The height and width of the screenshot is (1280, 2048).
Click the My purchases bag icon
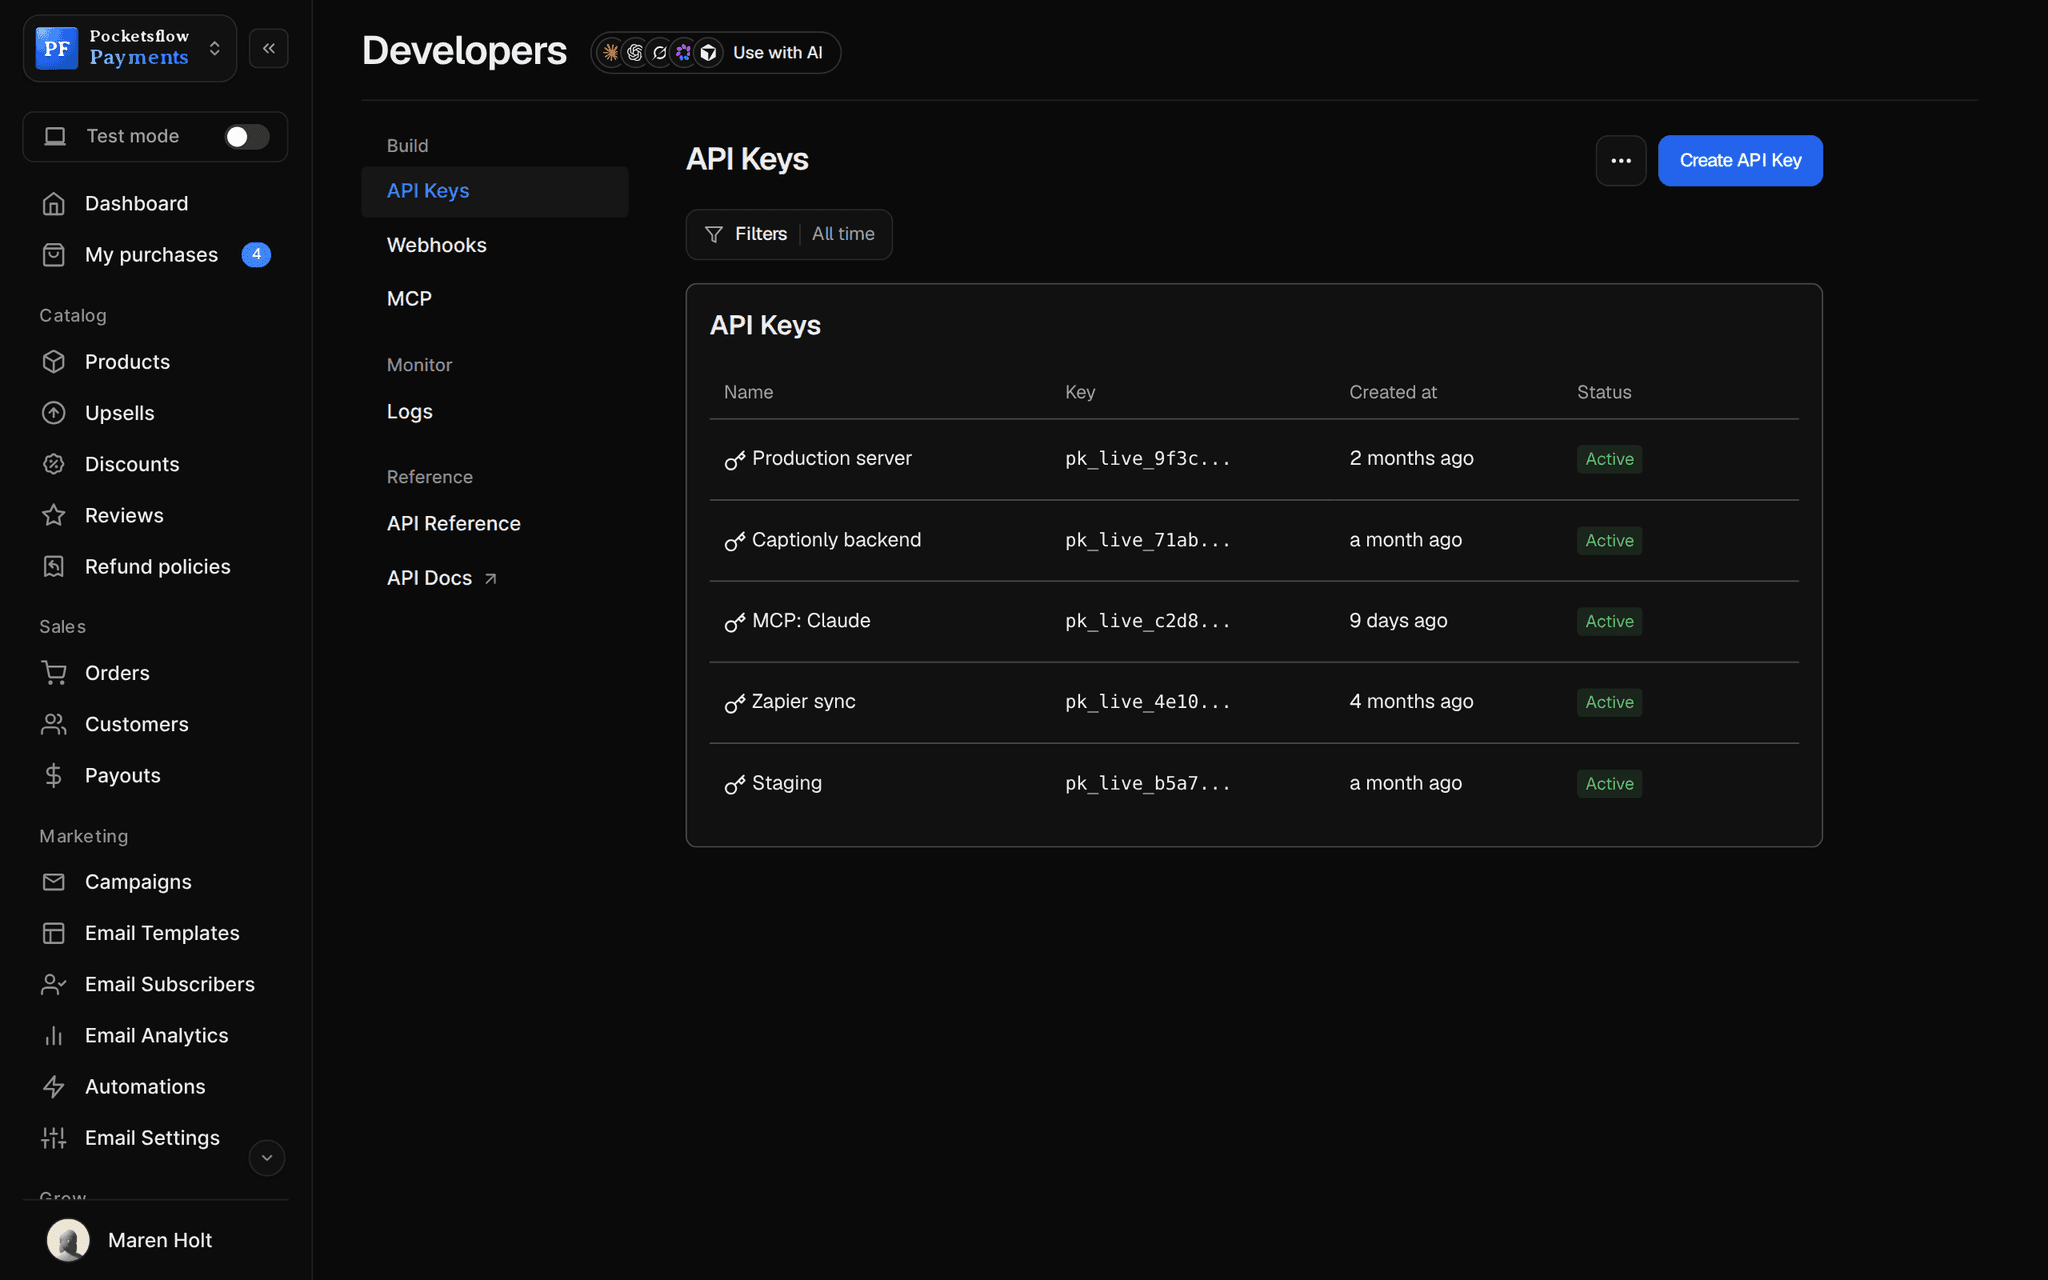(54, 255)
